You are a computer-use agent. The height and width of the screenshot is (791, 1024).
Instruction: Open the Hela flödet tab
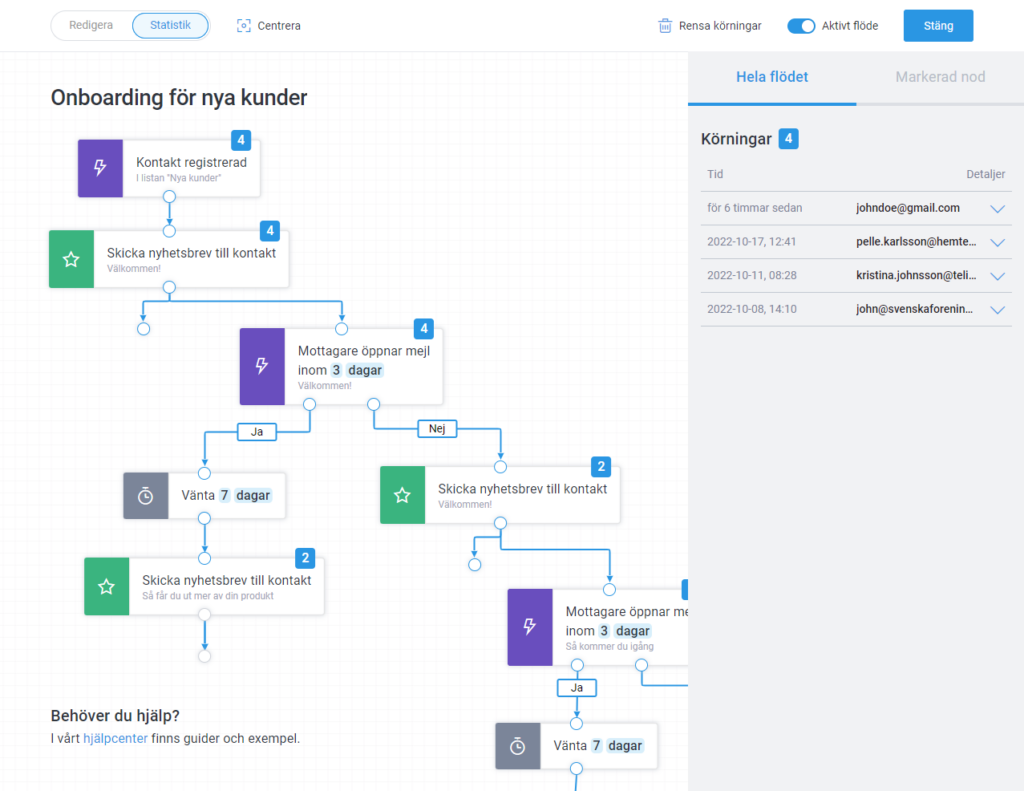pos(772,77)
